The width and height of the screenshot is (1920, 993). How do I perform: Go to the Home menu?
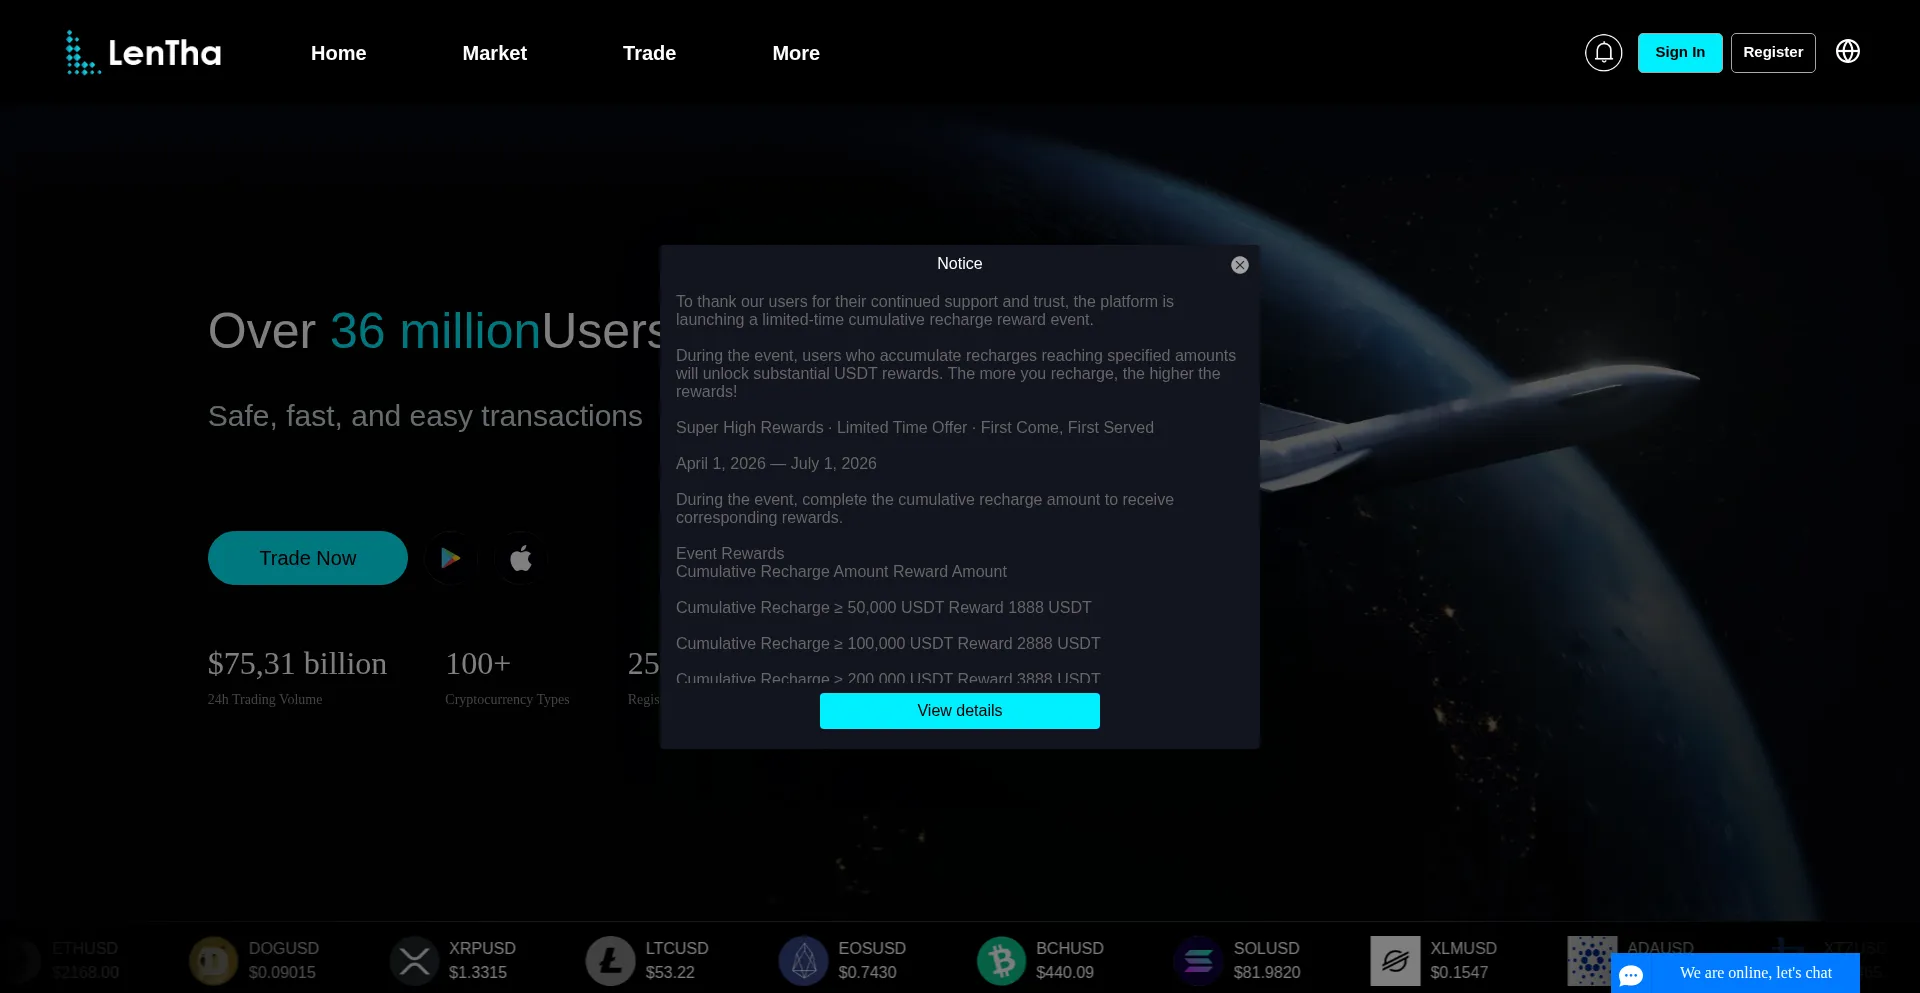(338, 53)
